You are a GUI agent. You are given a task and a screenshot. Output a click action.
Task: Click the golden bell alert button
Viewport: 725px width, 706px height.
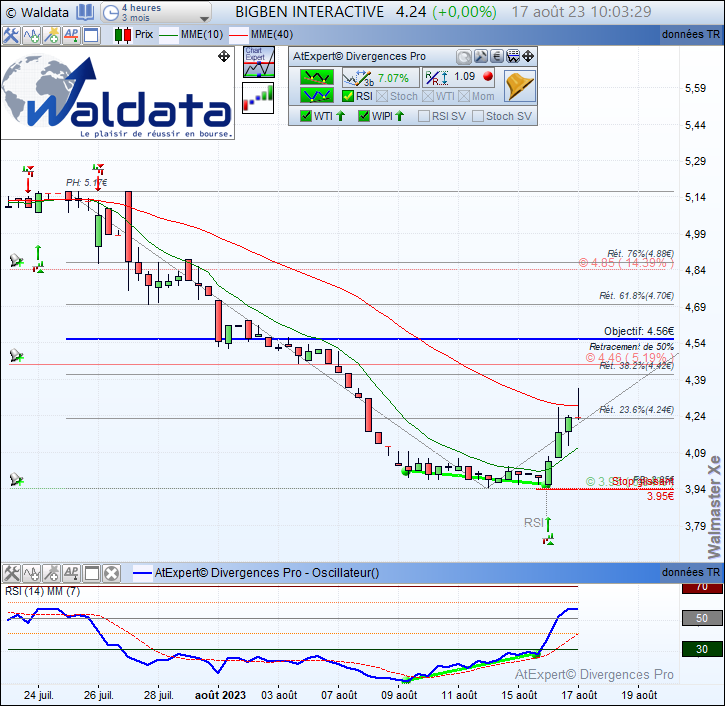[520, 86]
